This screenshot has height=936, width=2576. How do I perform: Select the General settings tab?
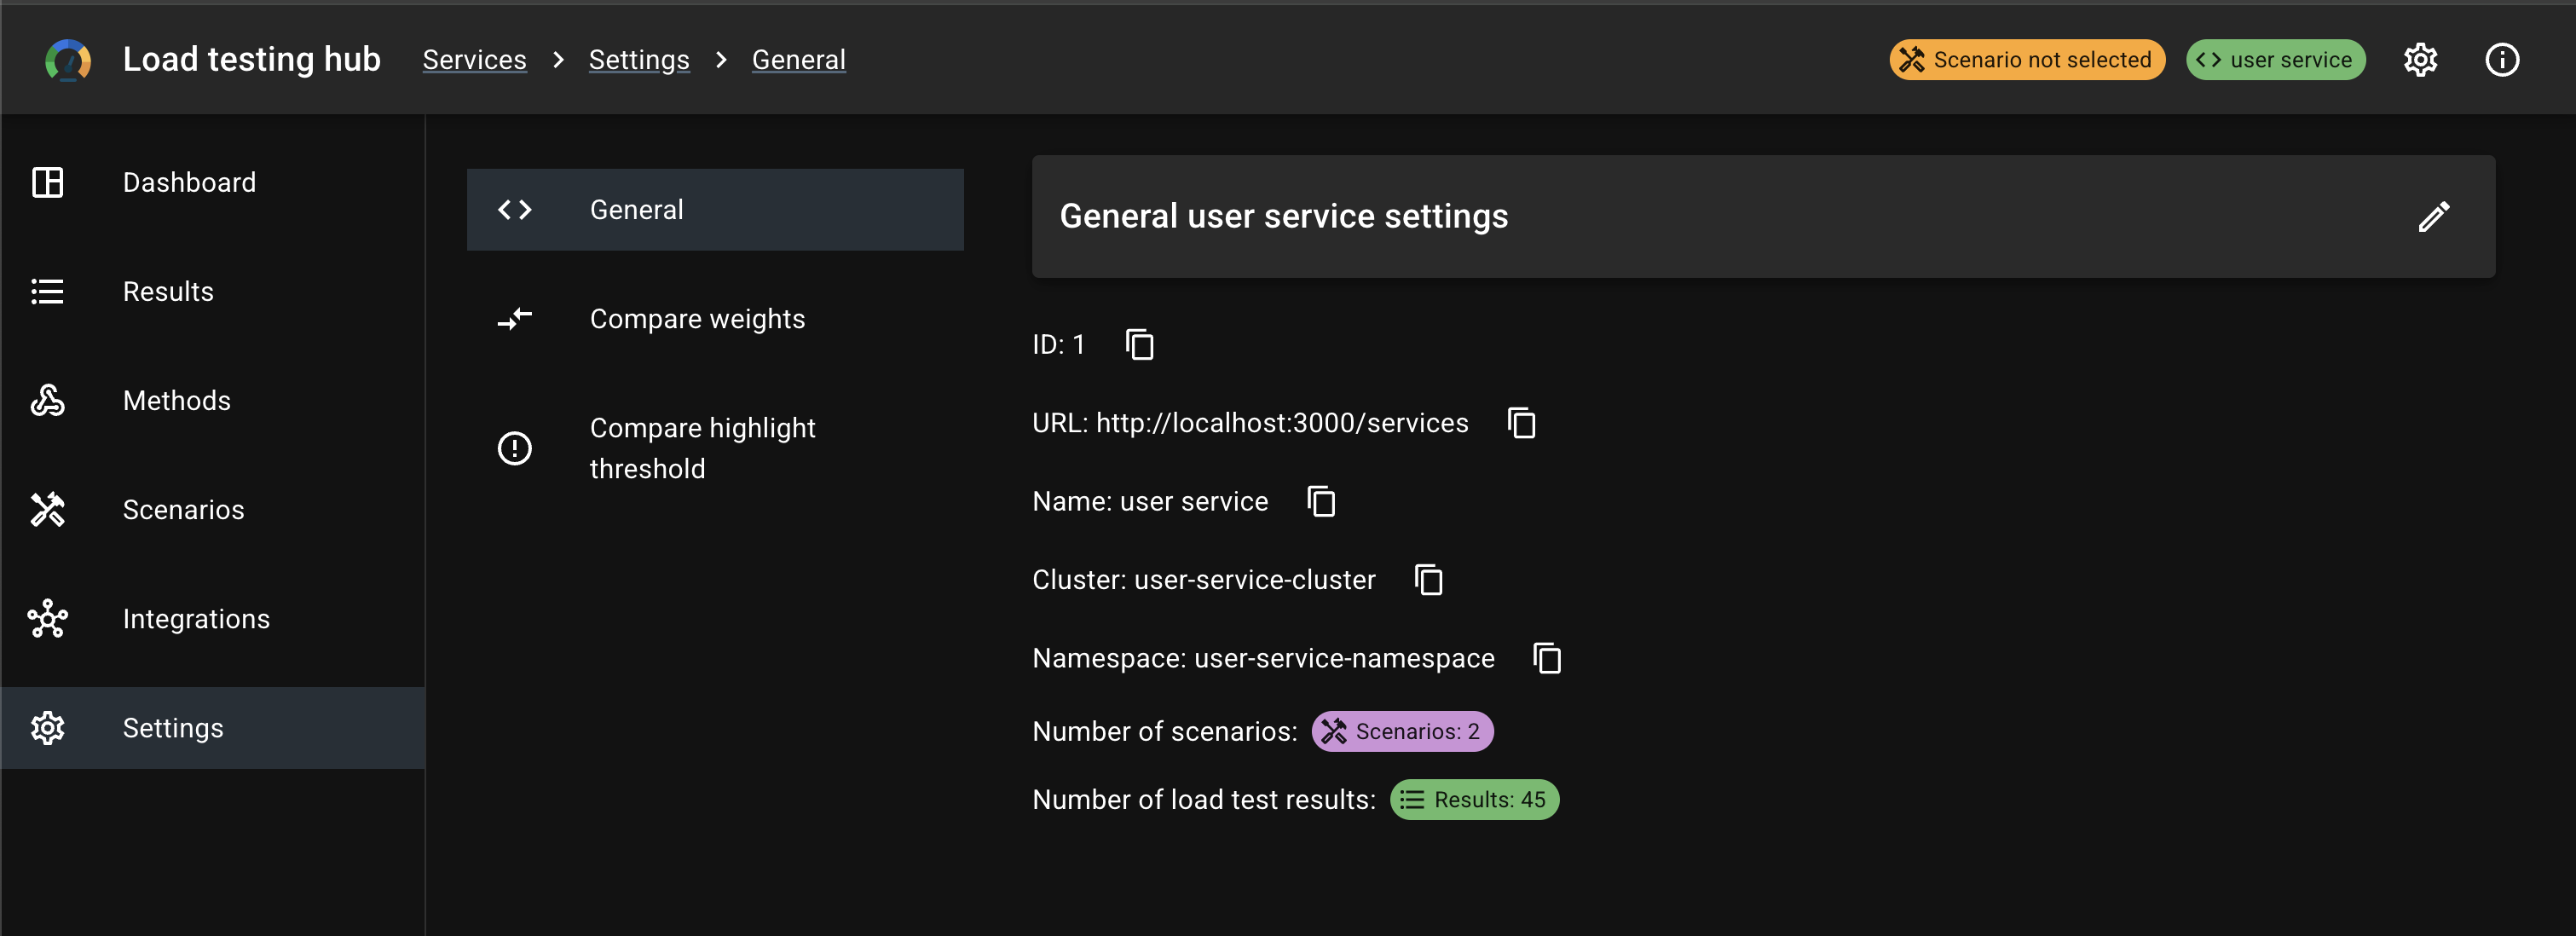point(715,209)
